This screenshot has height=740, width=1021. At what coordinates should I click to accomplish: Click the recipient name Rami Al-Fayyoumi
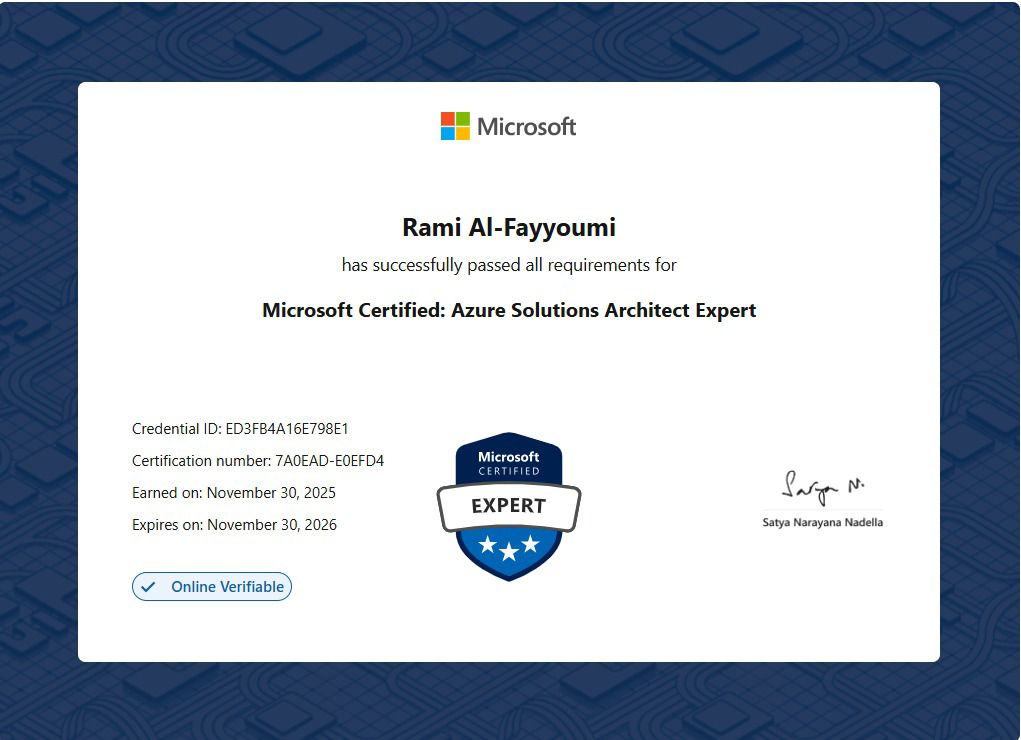point(509,228)
